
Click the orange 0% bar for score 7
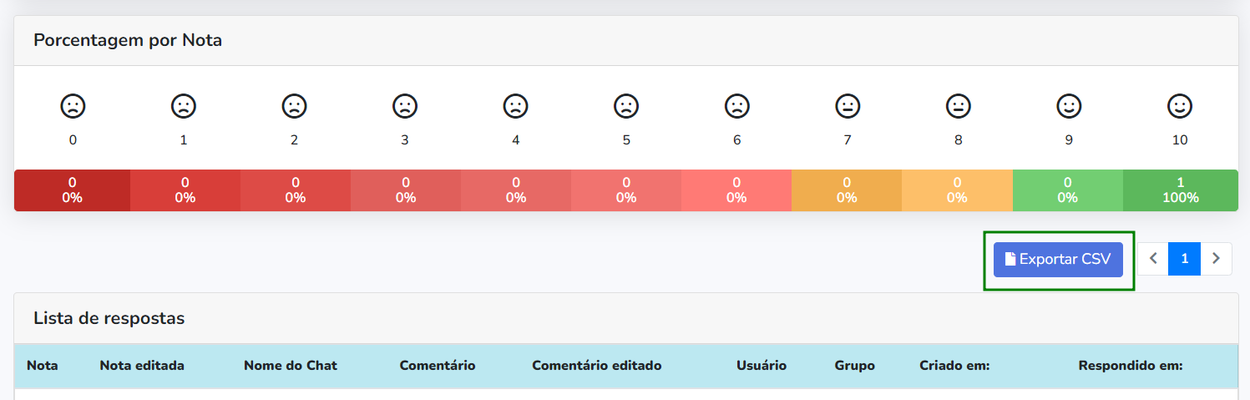(847, 190)
